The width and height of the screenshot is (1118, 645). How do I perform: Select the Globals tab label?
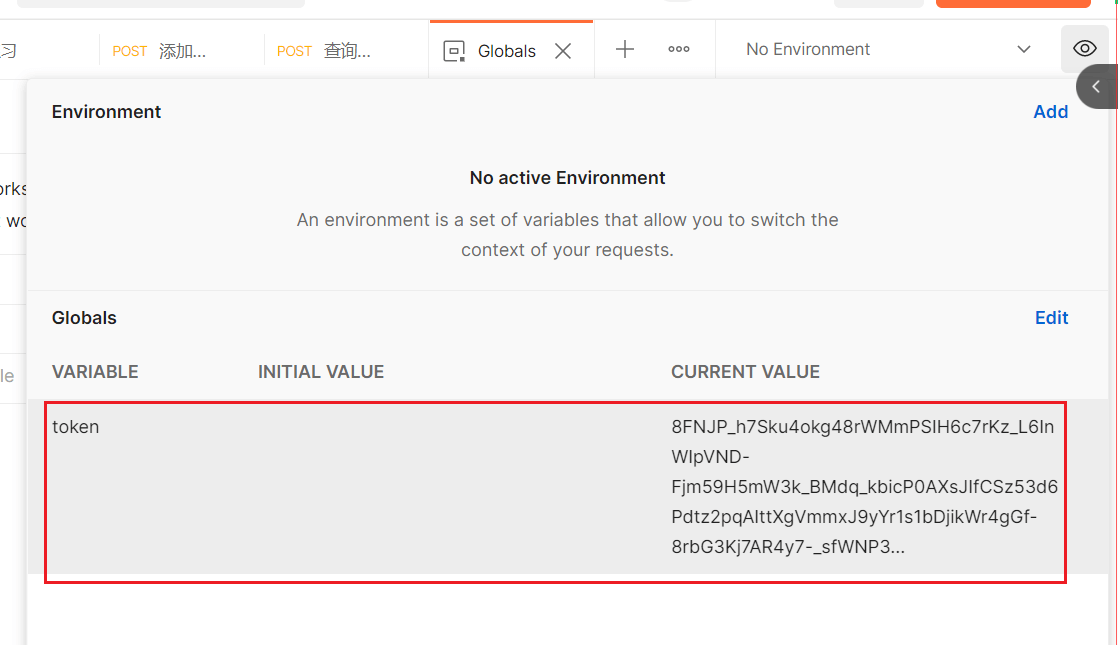coord(507,51)
